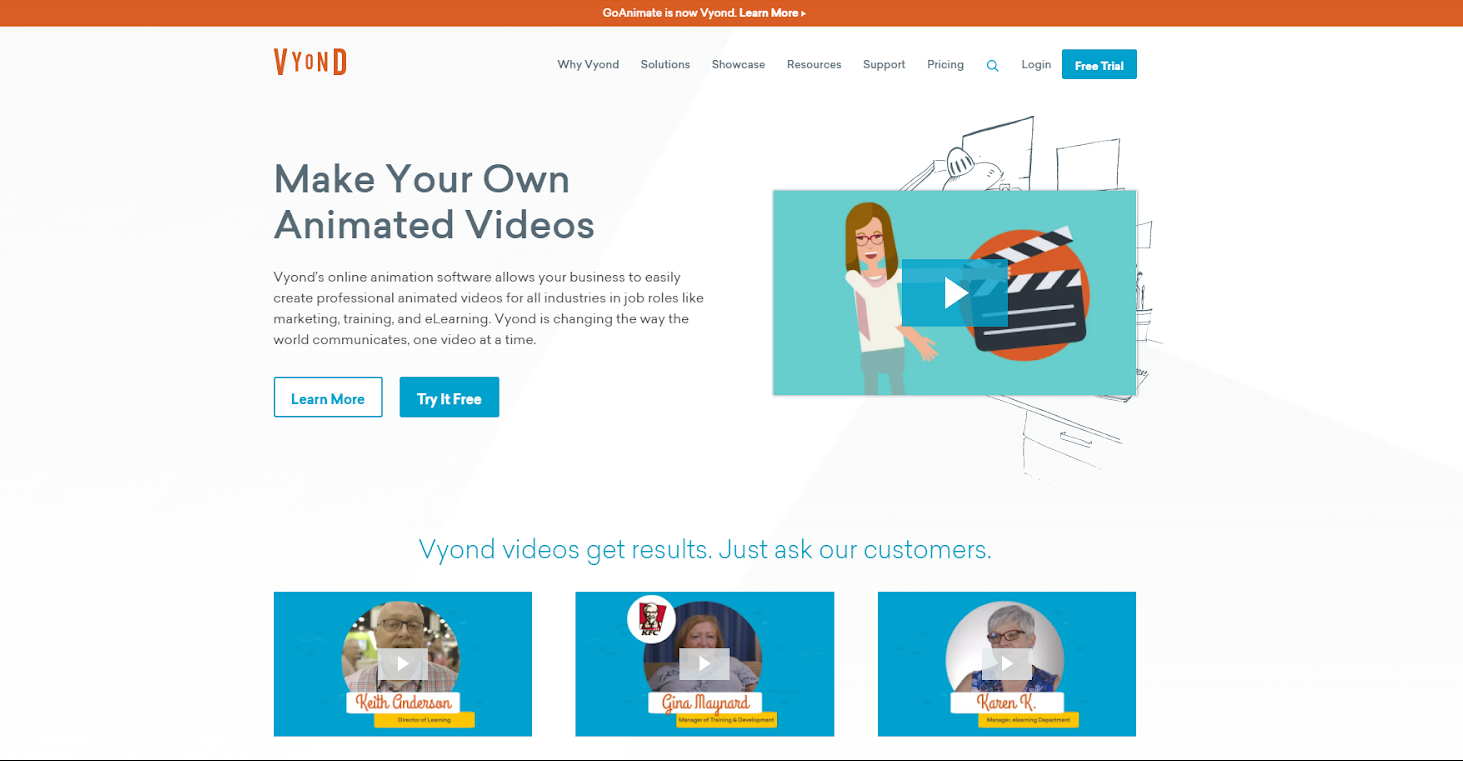Play Gina Maynard's testimonial video
The height and width of the screenshot is (761, 1463).
tap(704, 663)
